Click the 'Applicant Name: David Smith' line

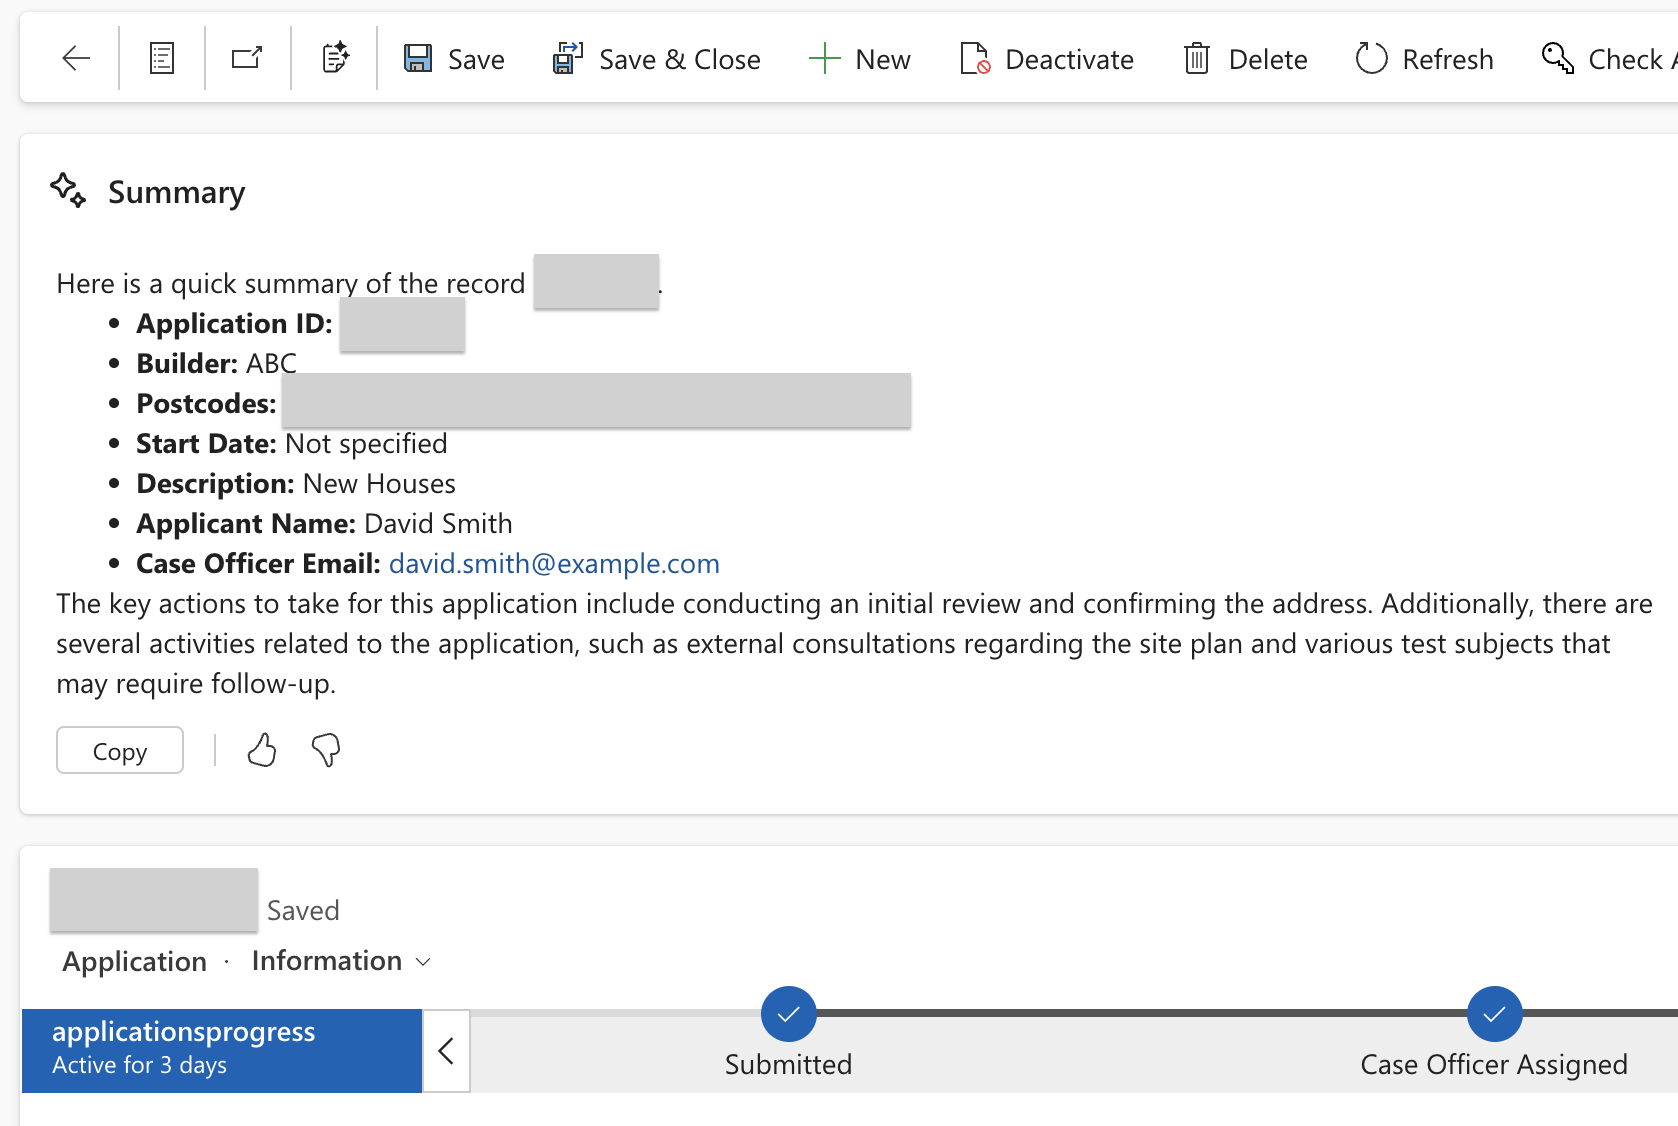(x=324, y=524)
